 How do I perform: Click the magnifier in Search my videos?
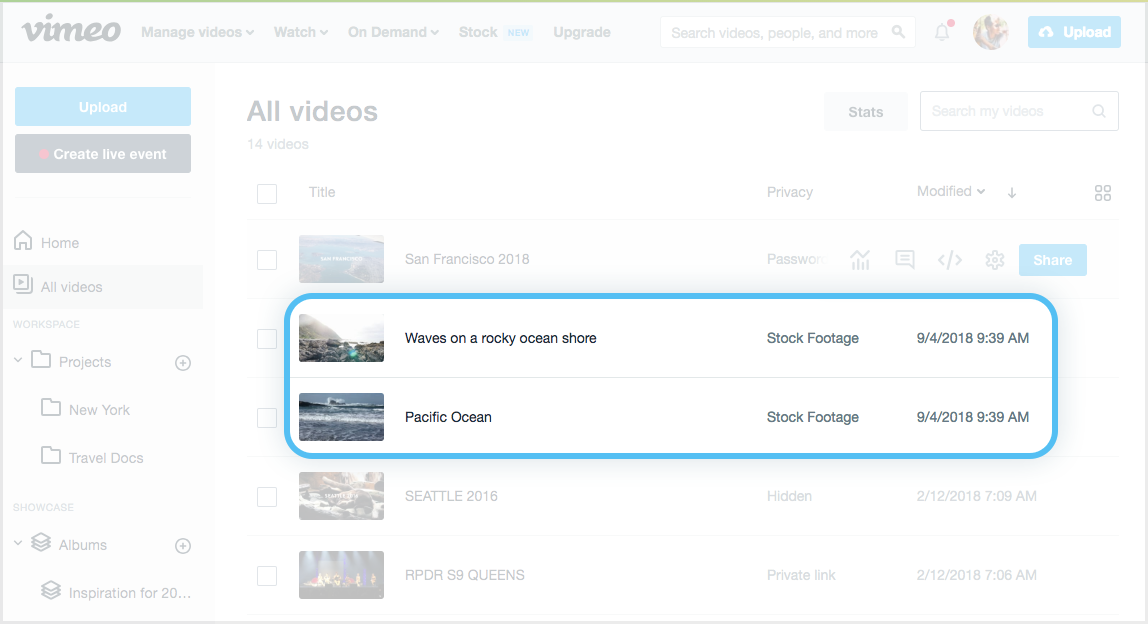click(x=1098, y=111)
